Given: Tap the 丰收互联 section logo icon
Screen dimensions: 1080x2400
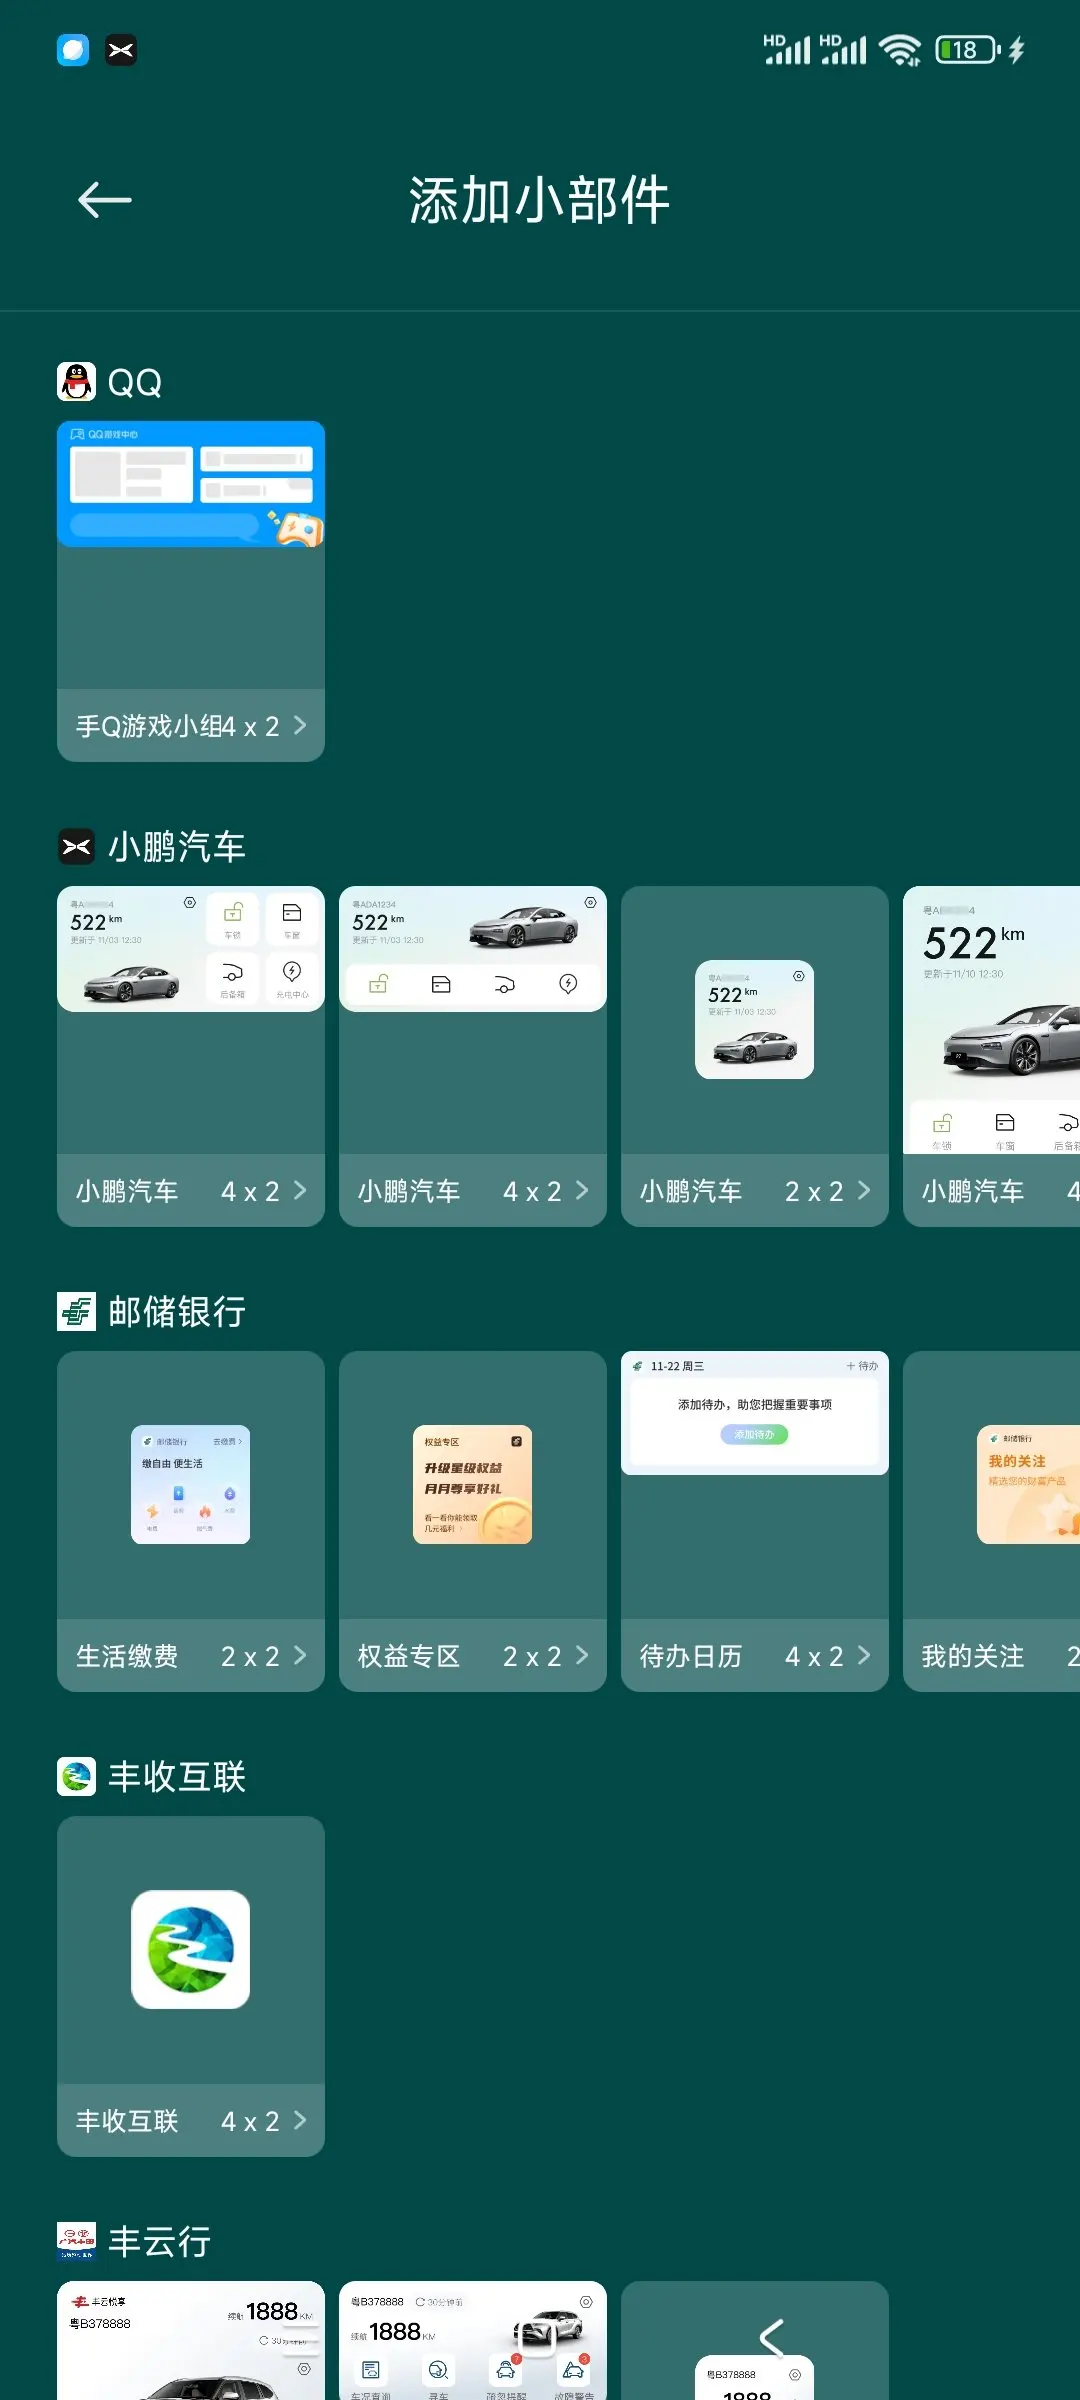Looking at the screenshot, I should pos(76,1777).
